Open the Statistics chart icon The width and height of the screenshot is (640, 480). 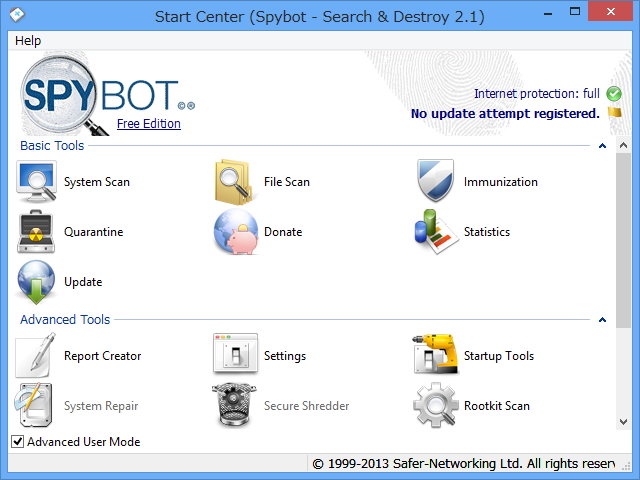tap(436, 232)
